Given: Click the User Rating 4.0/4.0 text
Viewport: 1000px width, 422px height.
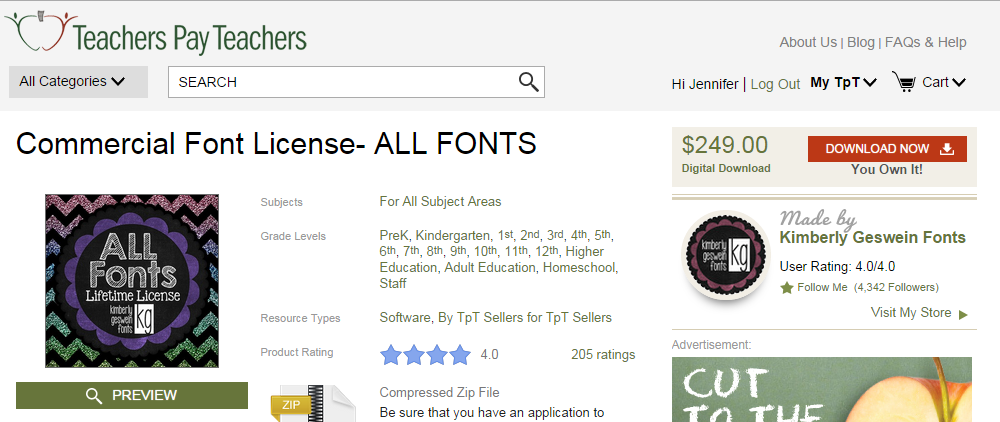Looking at the screenshot, I should coord(837,266).
